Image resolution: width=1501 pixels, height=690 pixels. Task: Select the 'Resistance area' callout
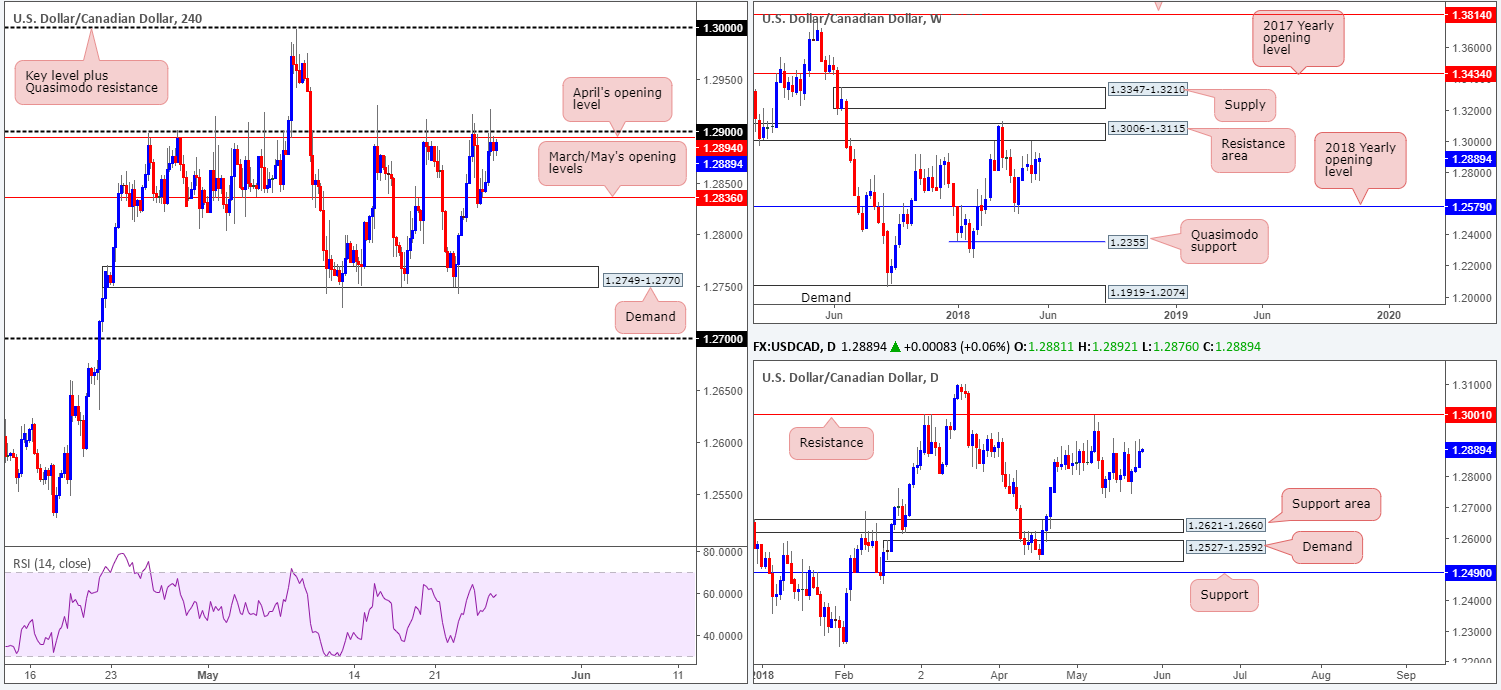pos(1252,150)
